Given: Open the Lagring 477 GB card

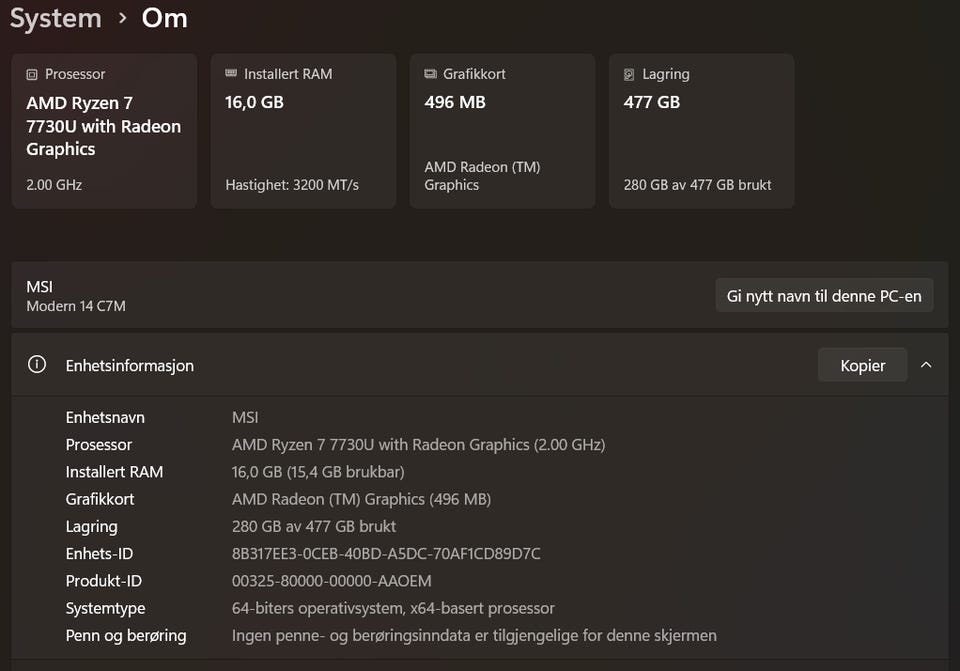Looking at the screenshot, I should [x=702, y=131].
